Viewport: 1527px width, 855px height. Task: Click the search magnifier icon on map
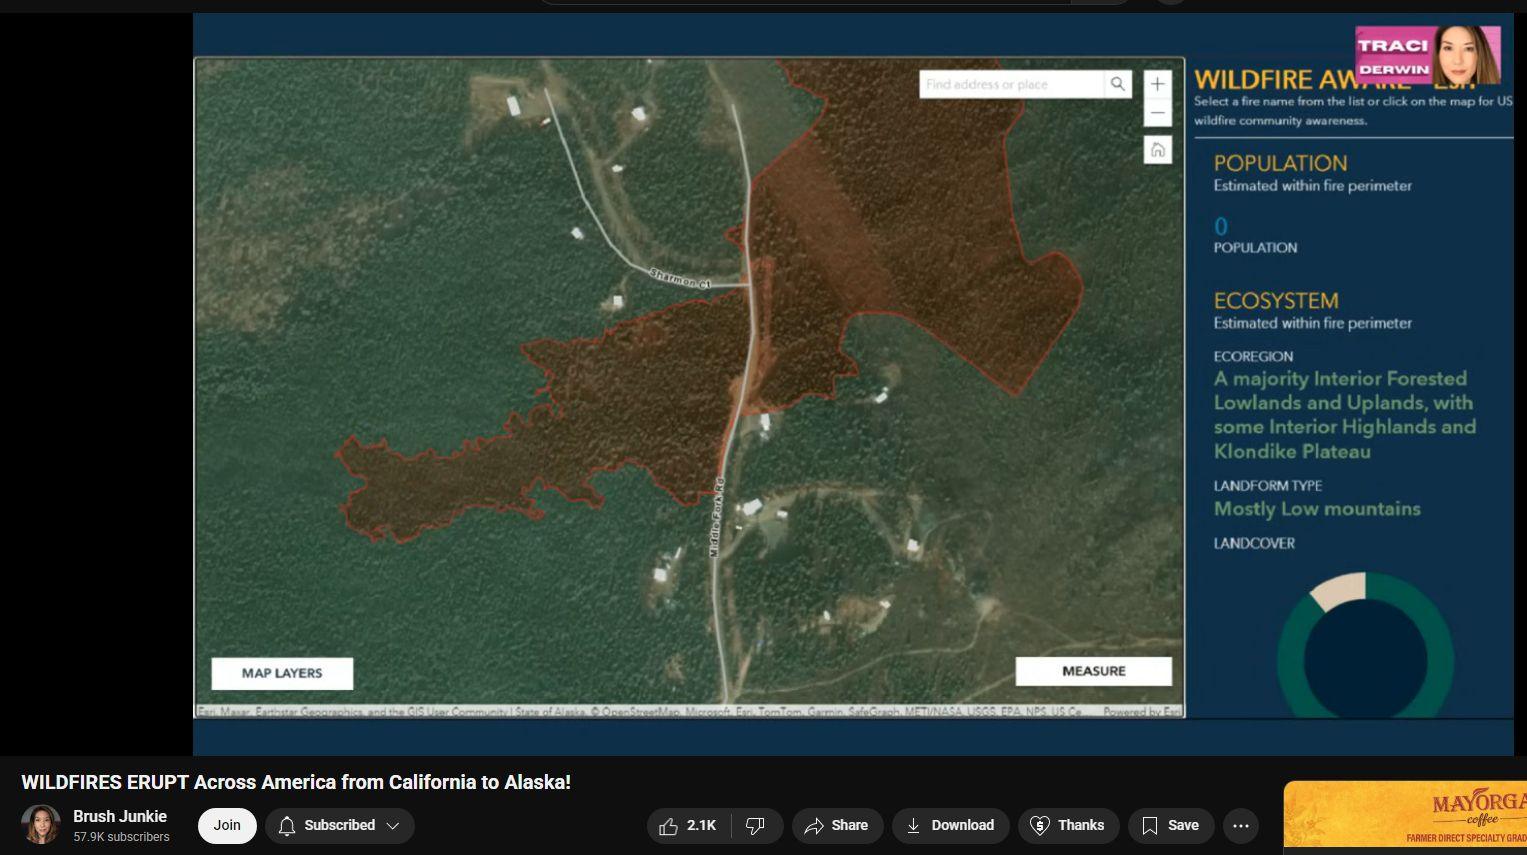point(1117,84)
